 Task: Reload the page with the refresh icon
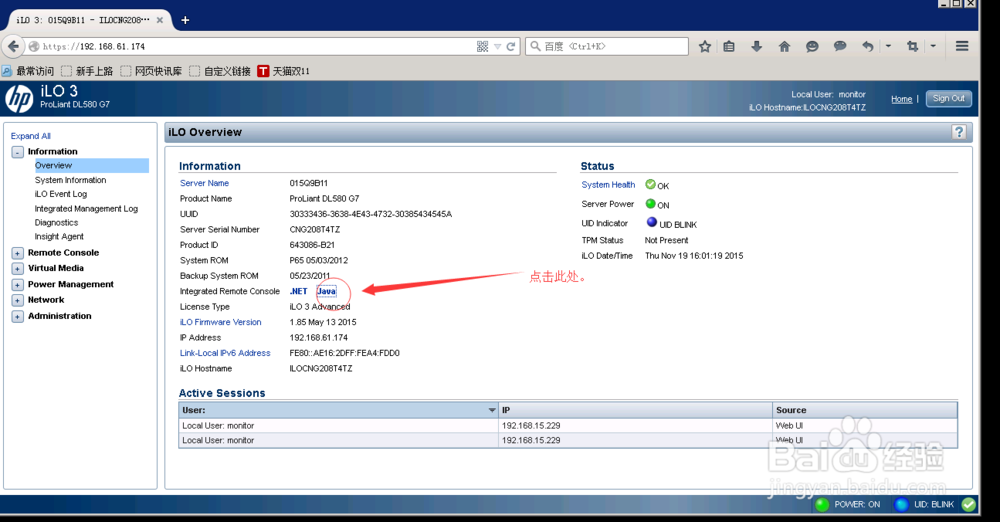click(511, 47)
